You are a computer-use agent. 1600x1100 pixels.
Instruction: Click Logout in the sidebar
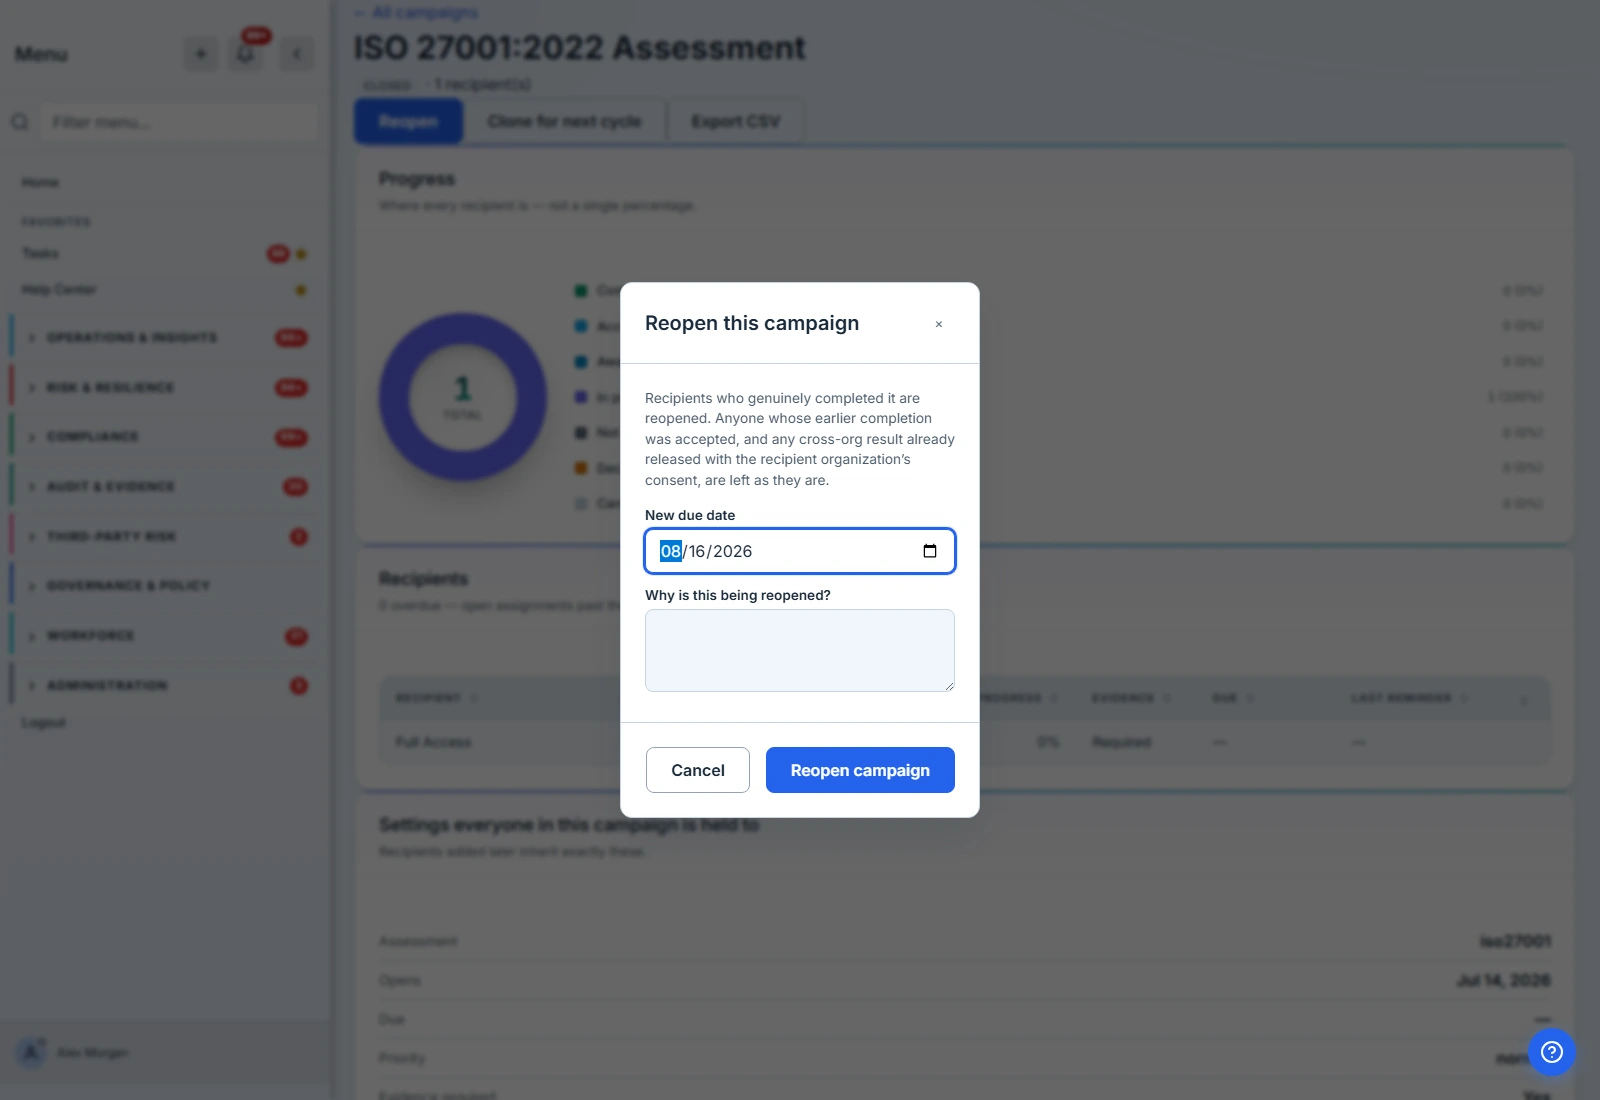coord(43,722)
